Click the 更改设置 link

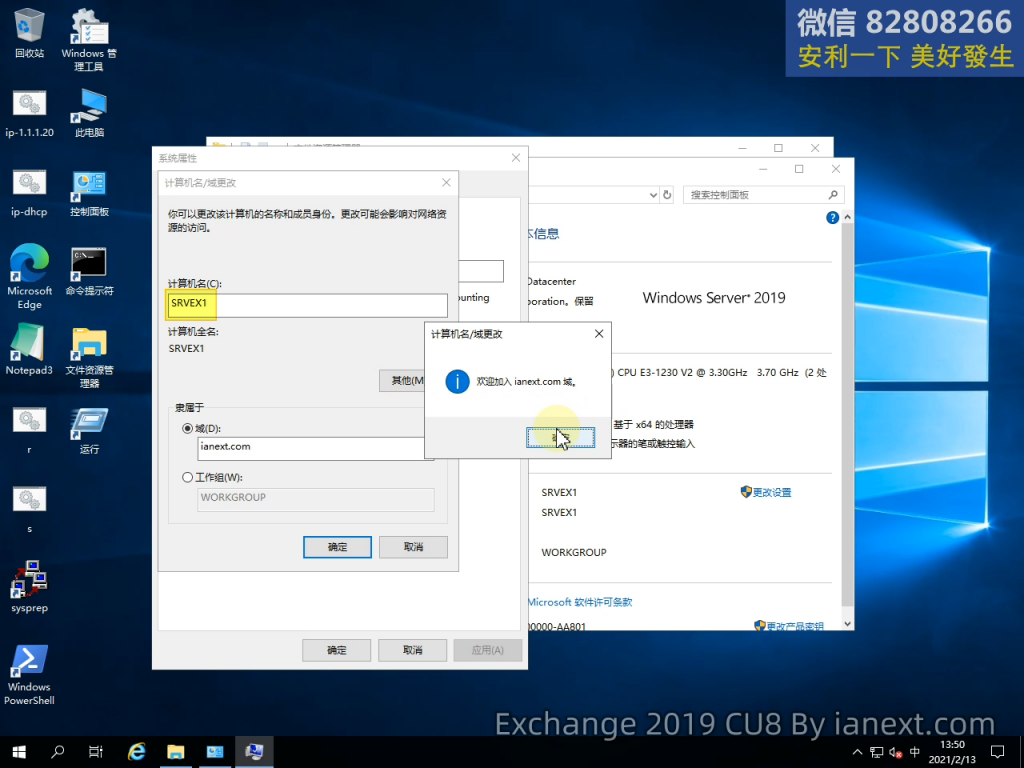771,492
